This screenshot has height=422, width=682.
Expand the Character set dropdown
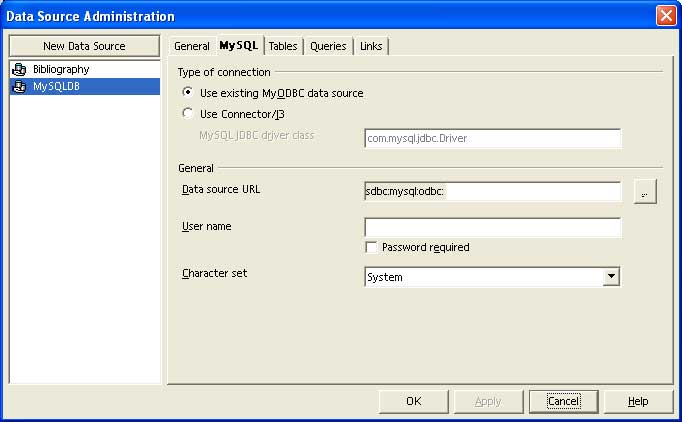pos(610,277)
